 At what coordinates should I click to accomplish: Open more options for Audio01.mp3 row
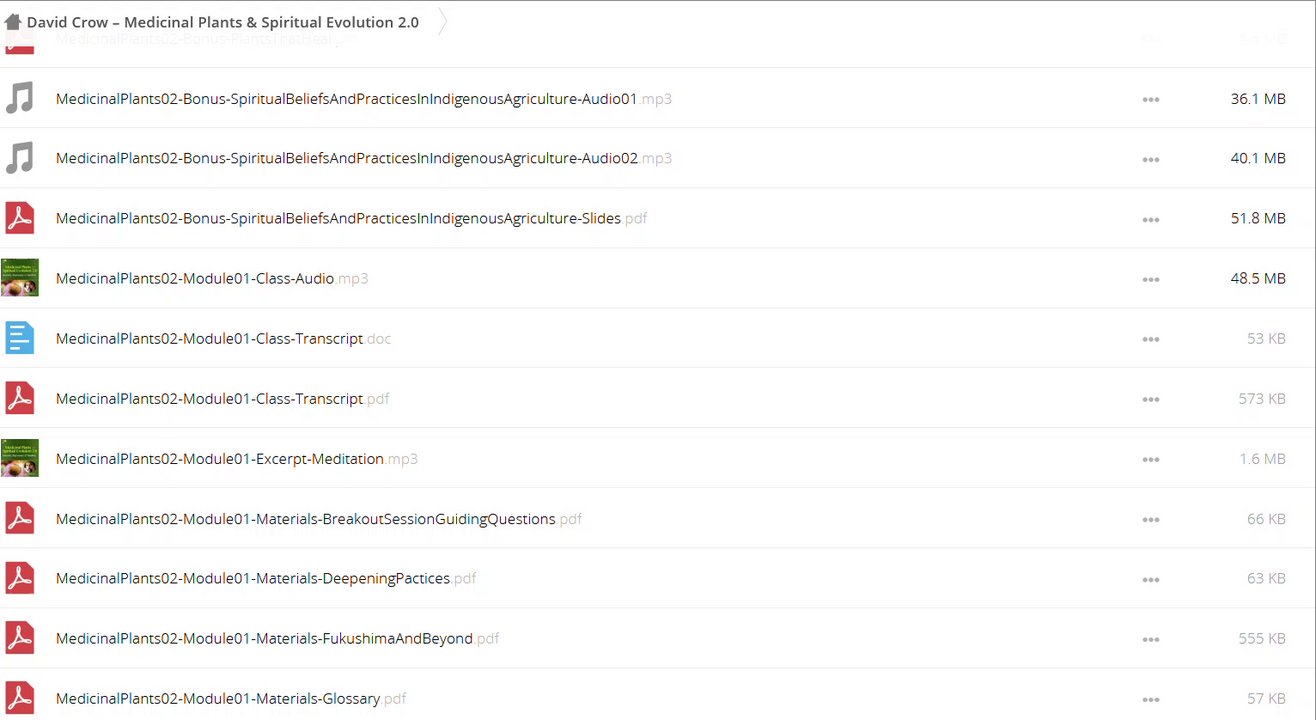1151,99
